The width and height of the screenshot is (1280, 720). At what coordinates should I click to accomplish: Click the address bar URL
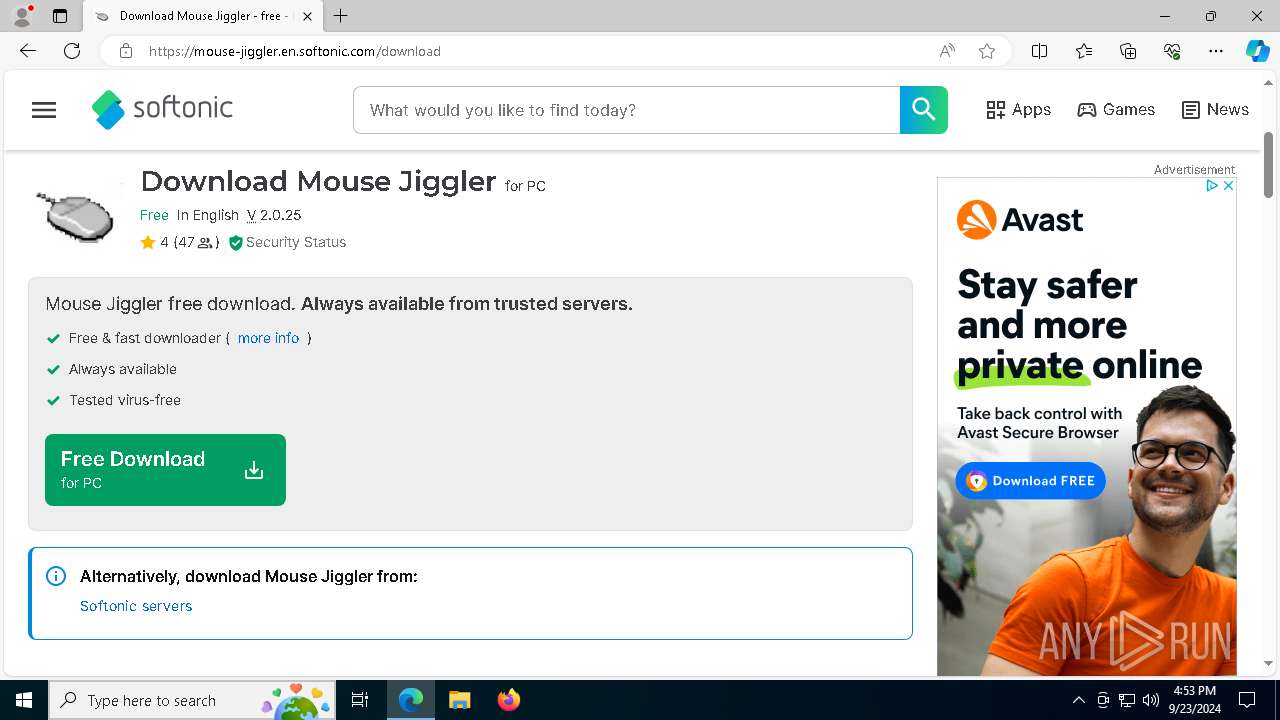pyautogui.click(x=295, y=51)
